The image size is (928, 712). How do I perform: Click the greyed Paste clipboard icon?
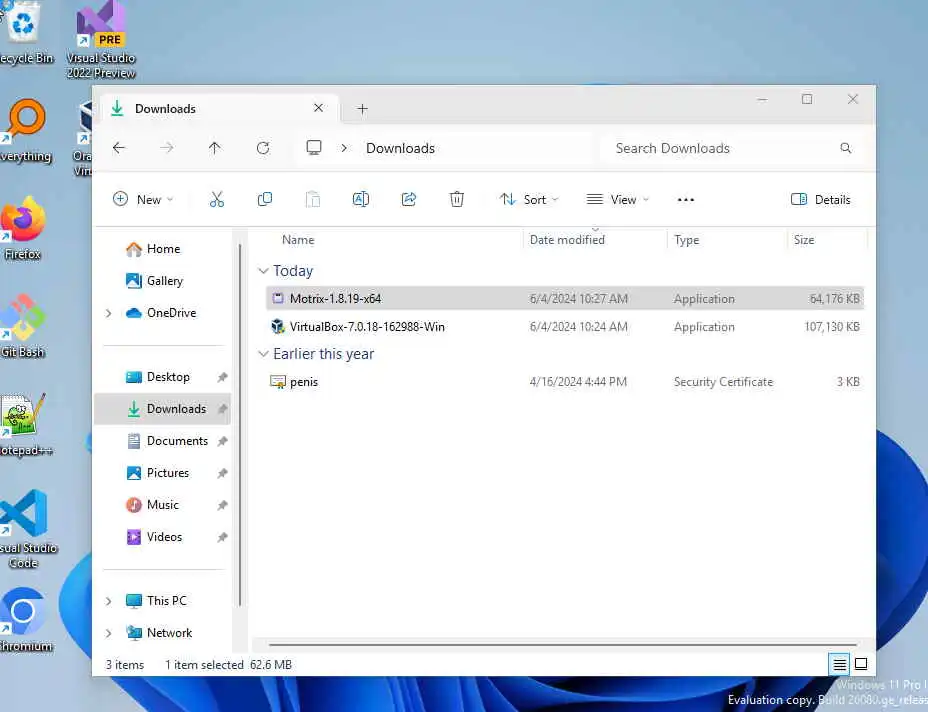312,199
